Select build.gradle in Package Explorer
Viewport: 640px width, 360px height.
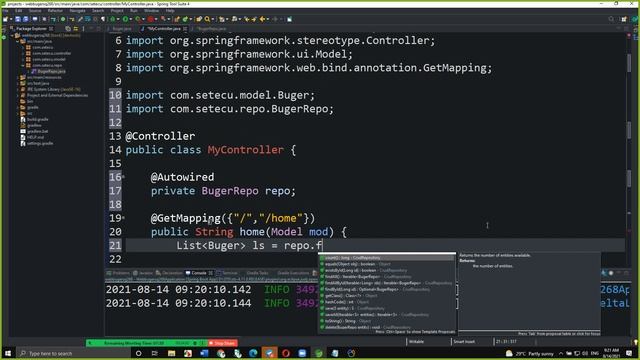37,120
